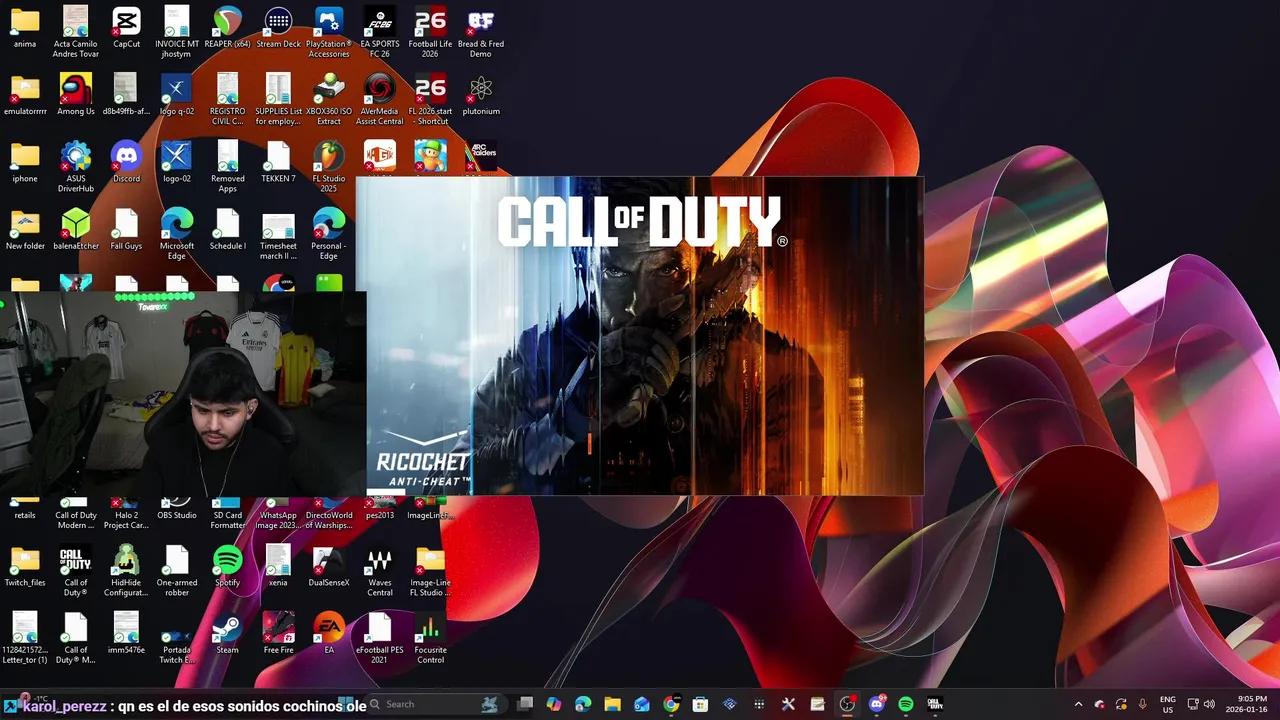Open ENG US language switcher
The image size is (1280, 720).
click(x=1168, y=704)
